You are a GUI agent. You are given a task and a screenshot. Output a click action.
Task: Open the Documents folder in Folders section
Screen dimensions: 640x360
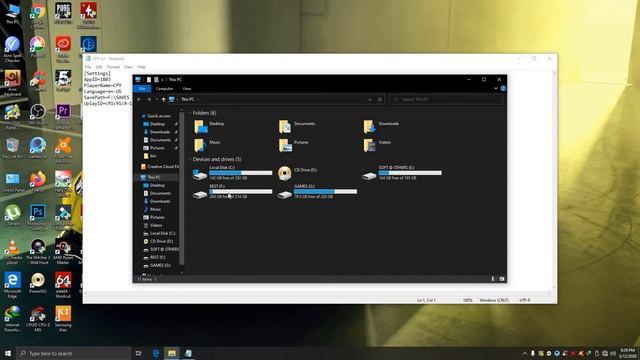pyautogui.click(x=297, y=126)
